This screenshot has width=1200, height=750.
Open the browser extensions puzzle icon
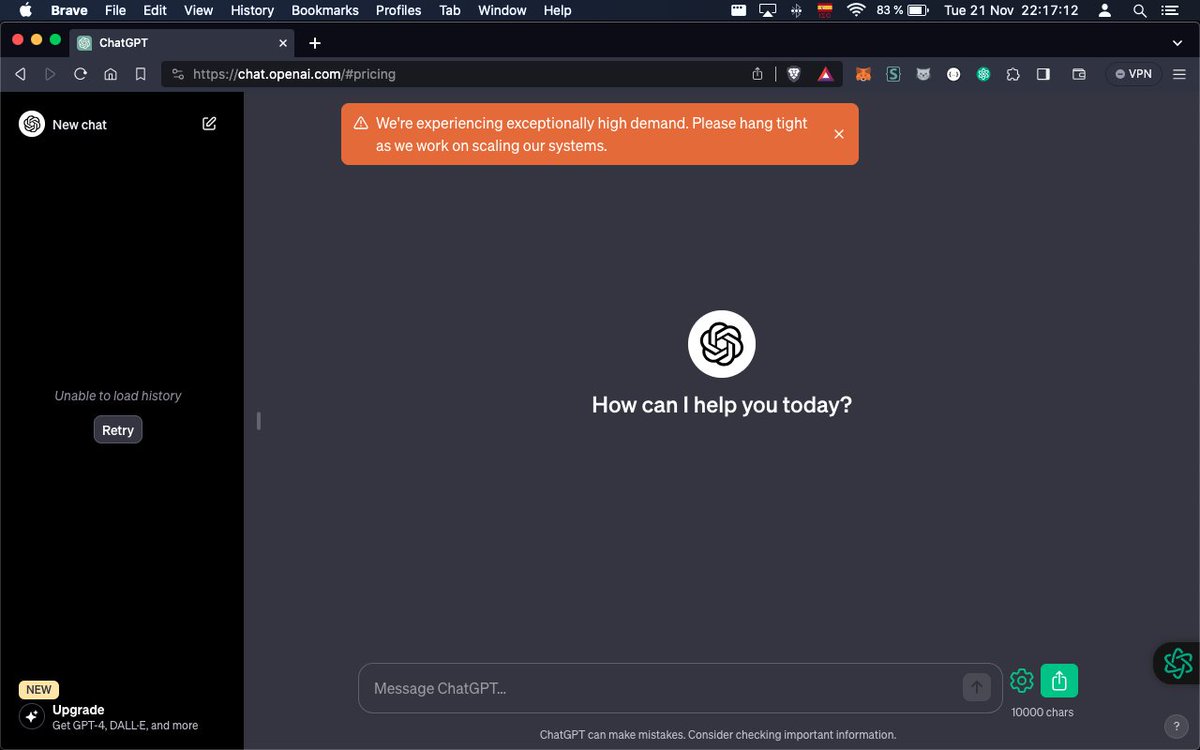pyautogui.click(x=1013, y=74)
